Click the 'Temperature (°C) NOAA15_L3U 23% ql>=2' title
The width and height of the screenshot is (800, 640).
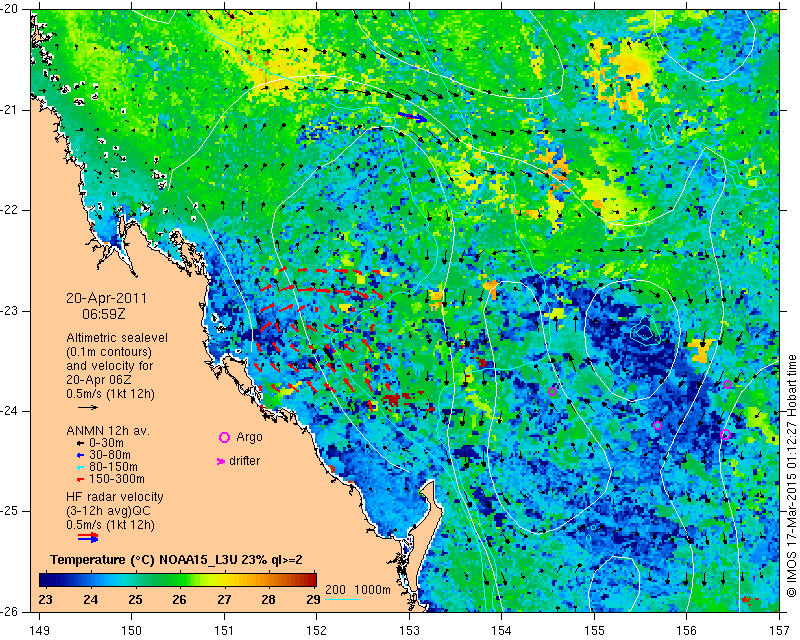(176, 560)
